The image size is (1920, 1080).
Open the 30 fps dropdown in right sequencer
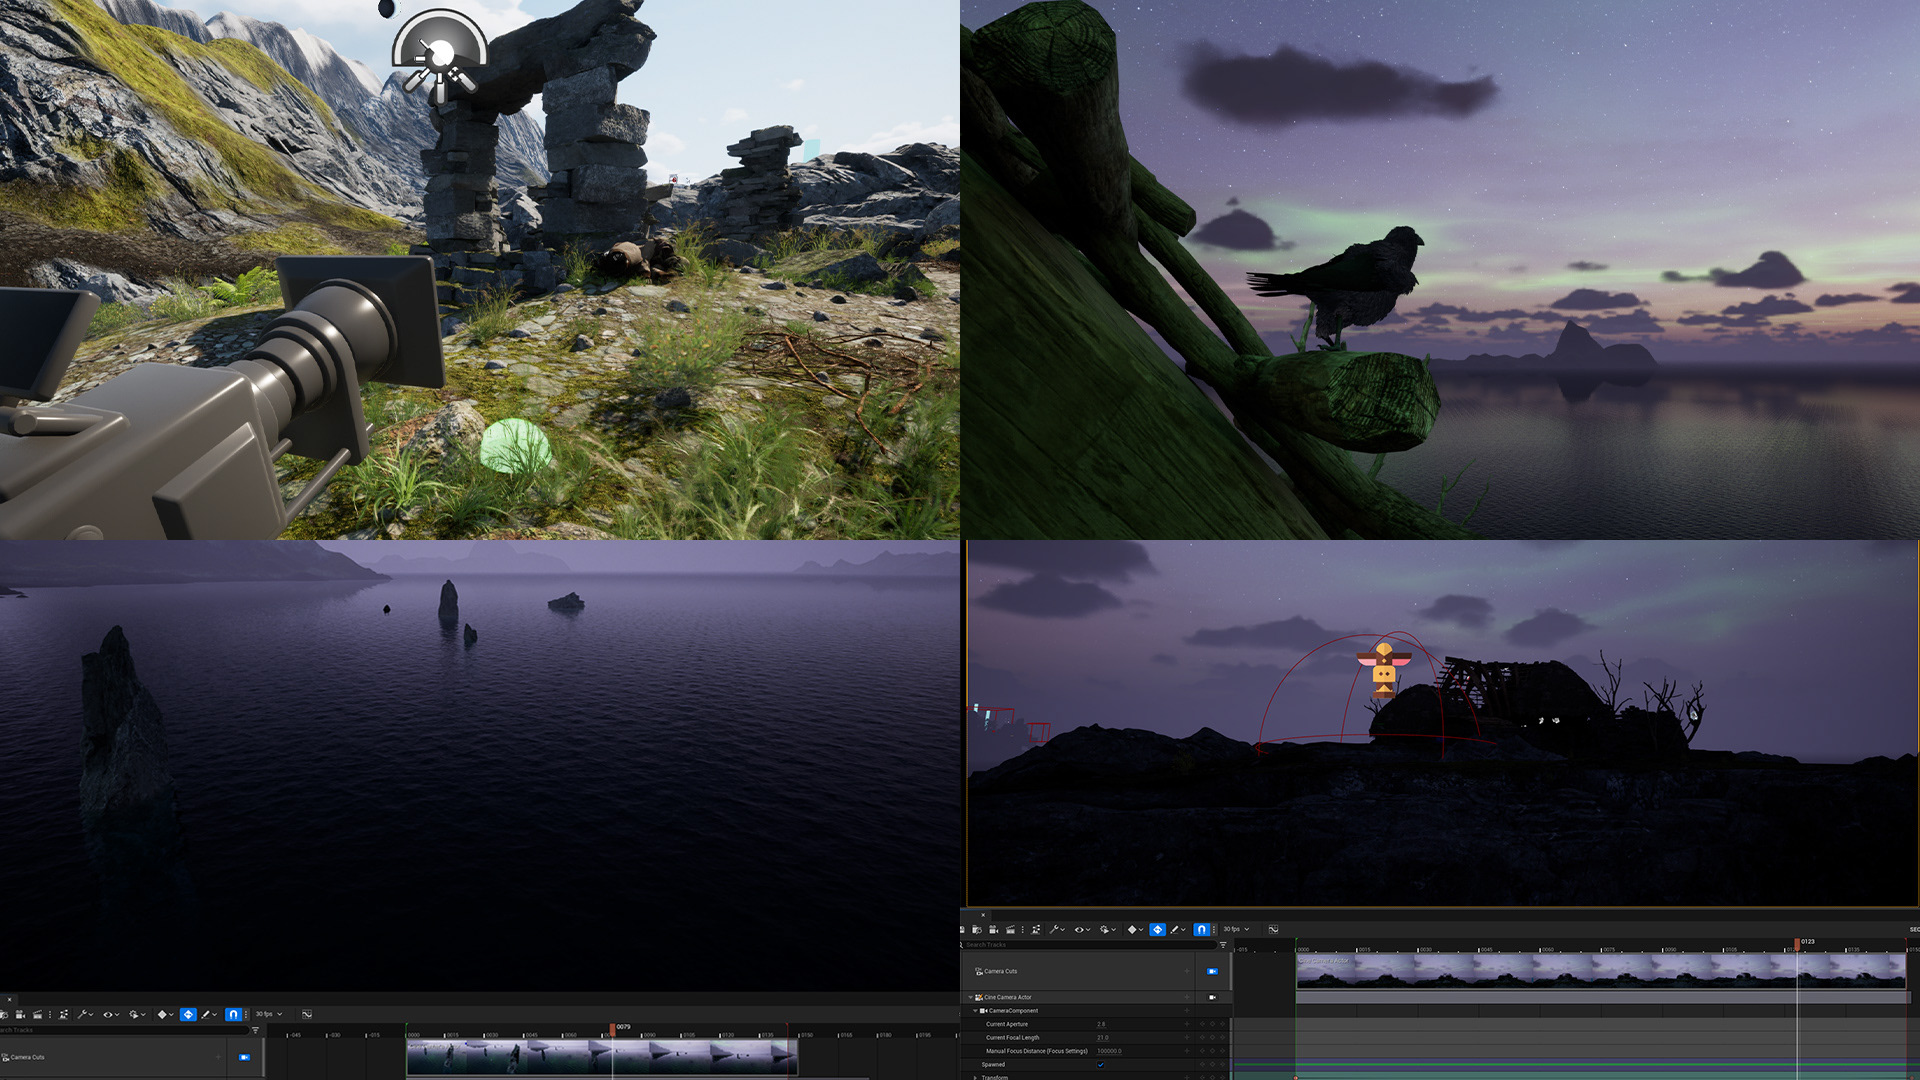tap(1236, 929)
